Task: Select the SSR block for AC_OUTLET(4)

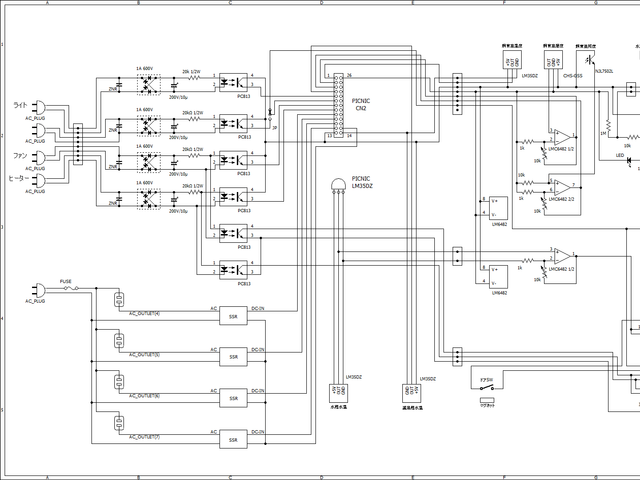Action: point(233,314)
